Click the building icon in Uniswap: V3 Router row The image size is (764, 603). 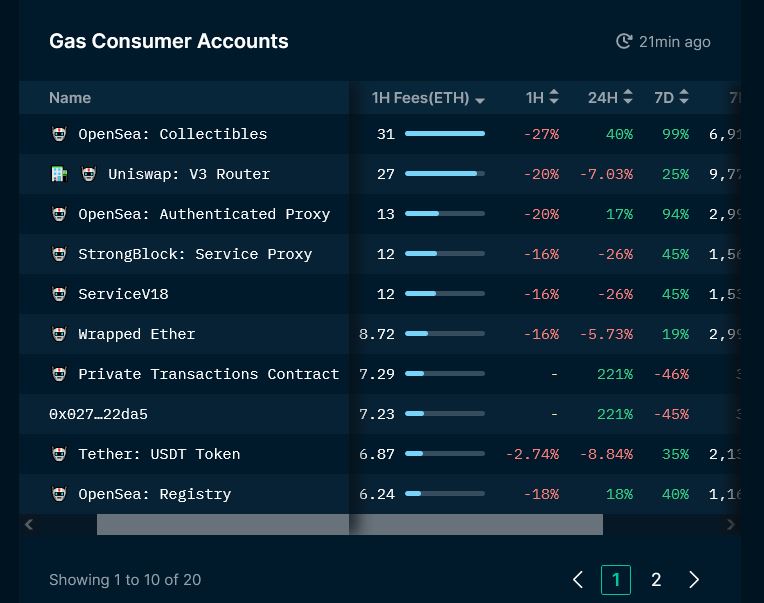pos(59,174)
